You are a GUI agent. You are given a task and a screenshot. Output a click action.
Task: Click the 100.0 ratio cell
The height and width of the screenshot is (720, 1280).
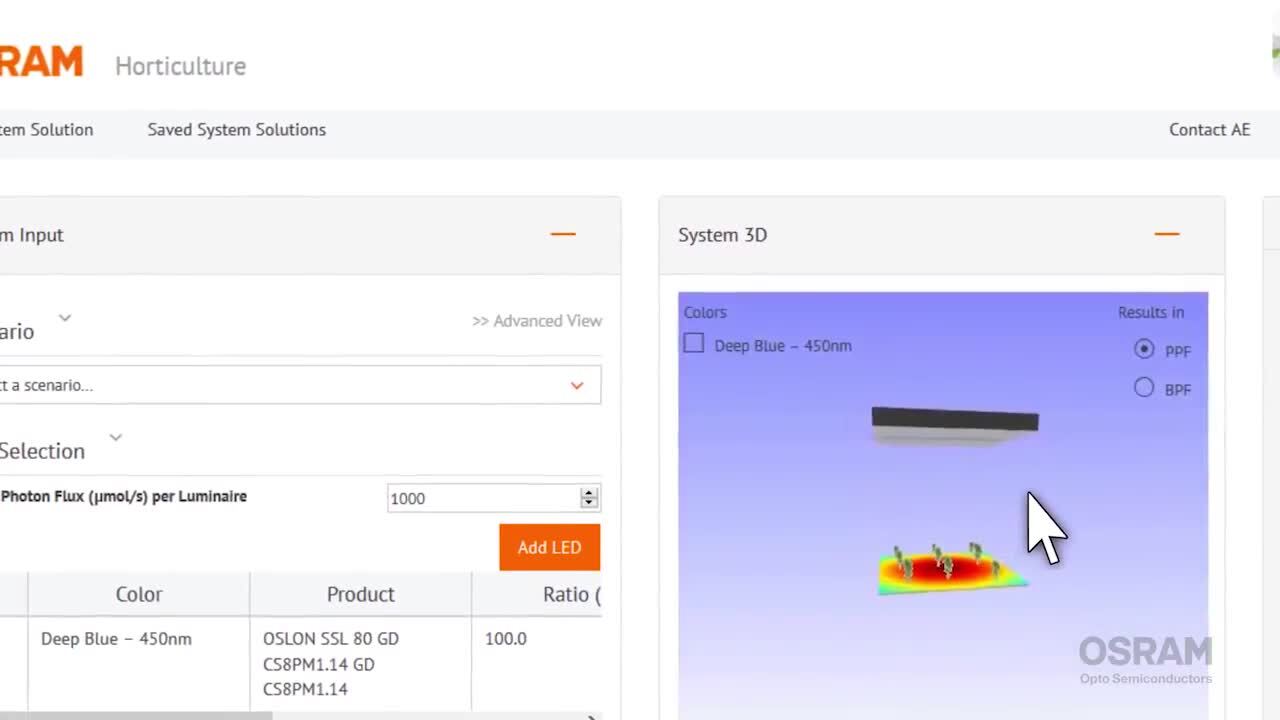pyautogui.click(x=537, y=664)
